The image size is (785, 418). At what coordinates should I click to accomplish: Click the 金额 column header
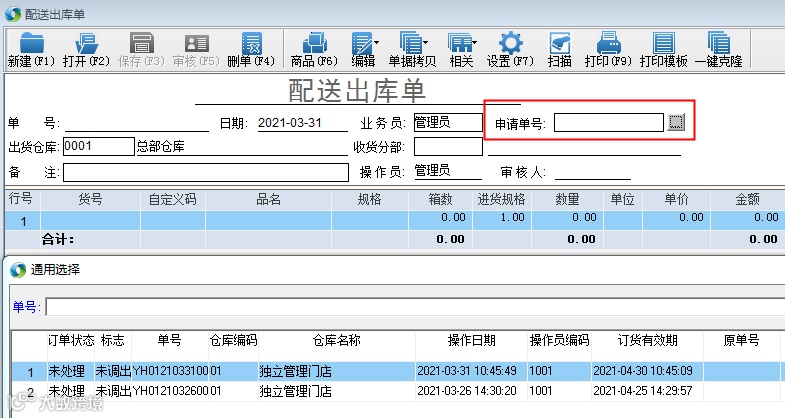[747, 199]
